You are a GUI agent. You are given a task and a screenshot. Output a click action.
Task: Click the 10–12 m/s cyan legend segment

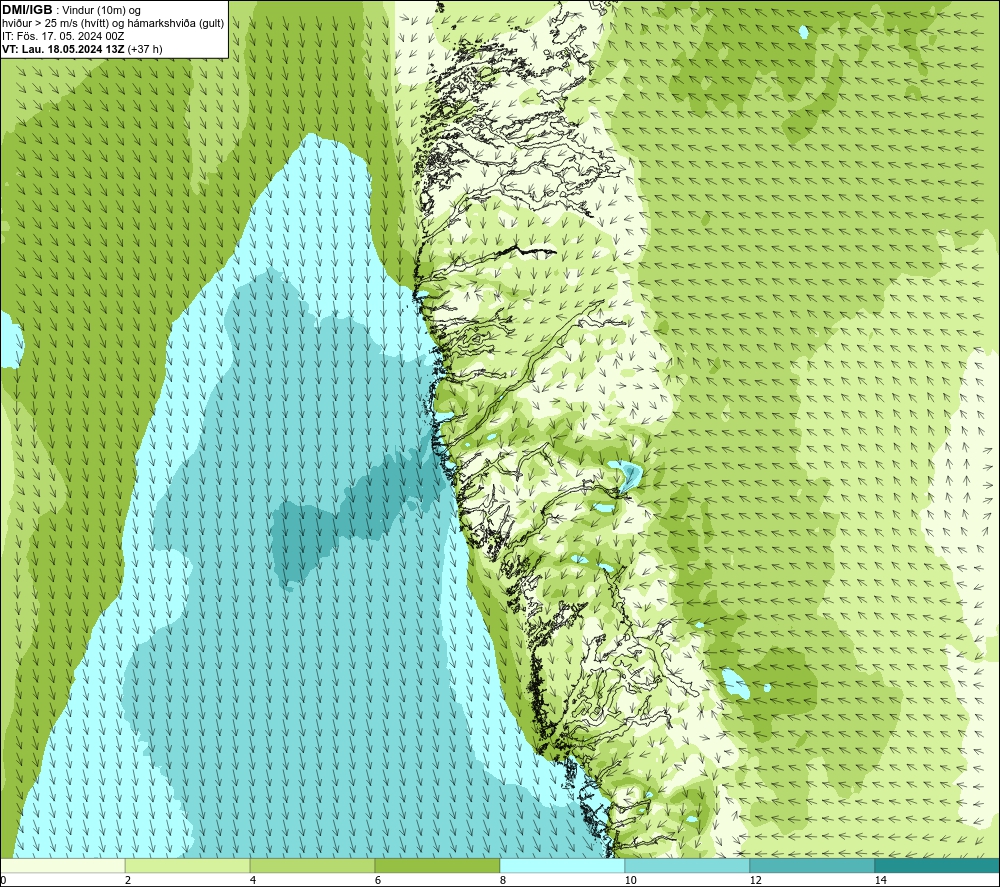(x=688, y=866)
